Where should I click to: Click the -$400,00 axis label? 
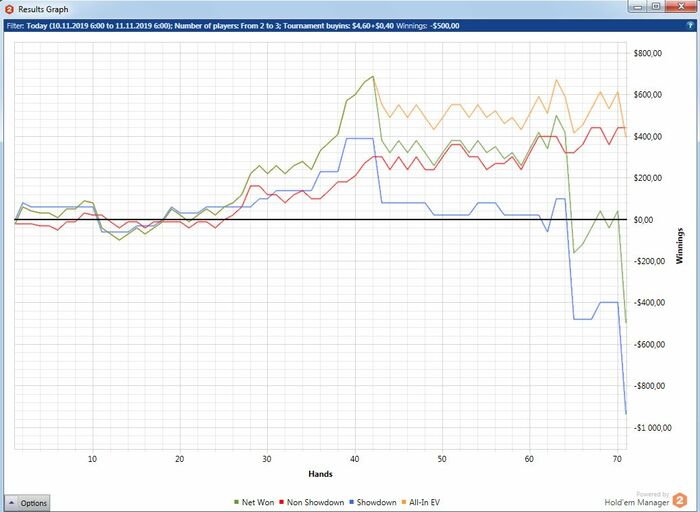[649, 303]
